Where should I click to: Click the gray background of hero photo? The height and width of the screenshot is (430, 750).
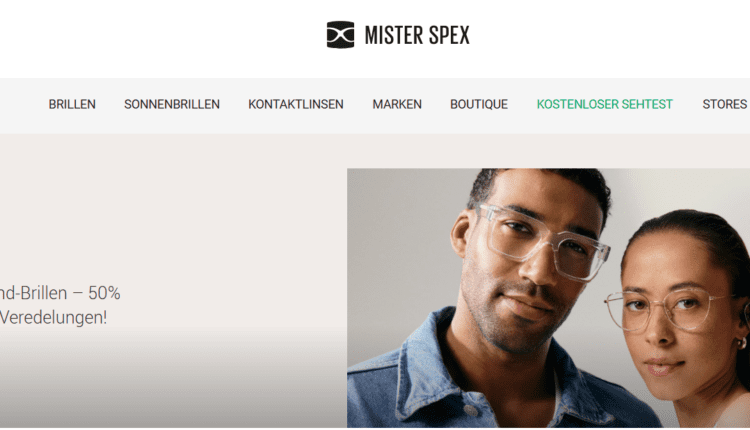(x=397, y=239)
